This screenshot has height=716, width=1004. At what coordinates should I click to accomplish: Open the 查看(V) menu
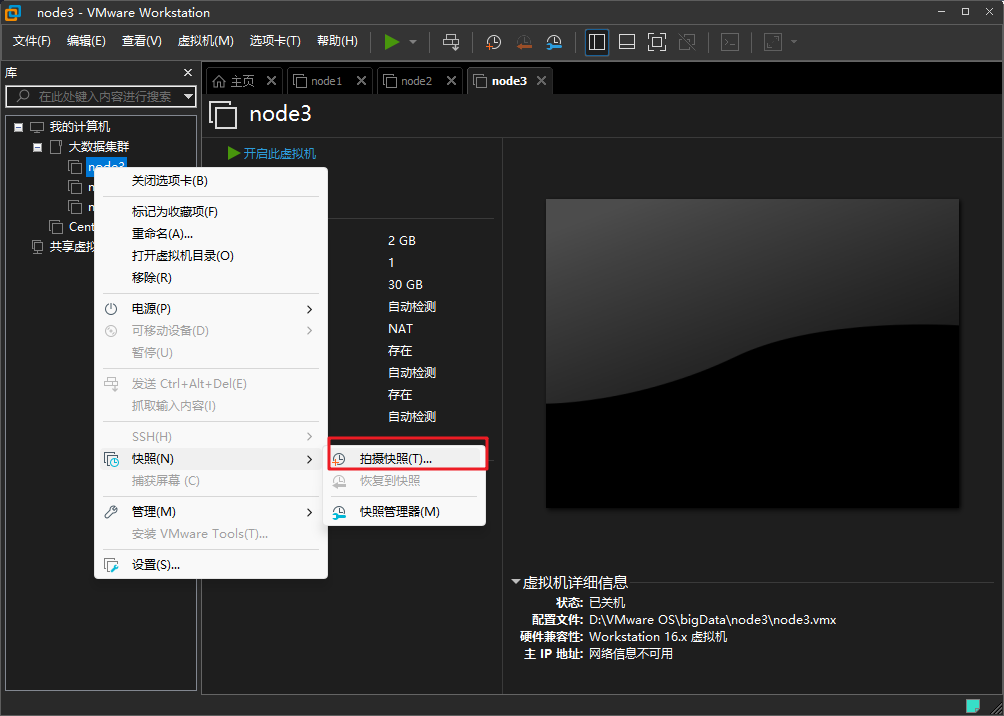(x=142, y=41)
